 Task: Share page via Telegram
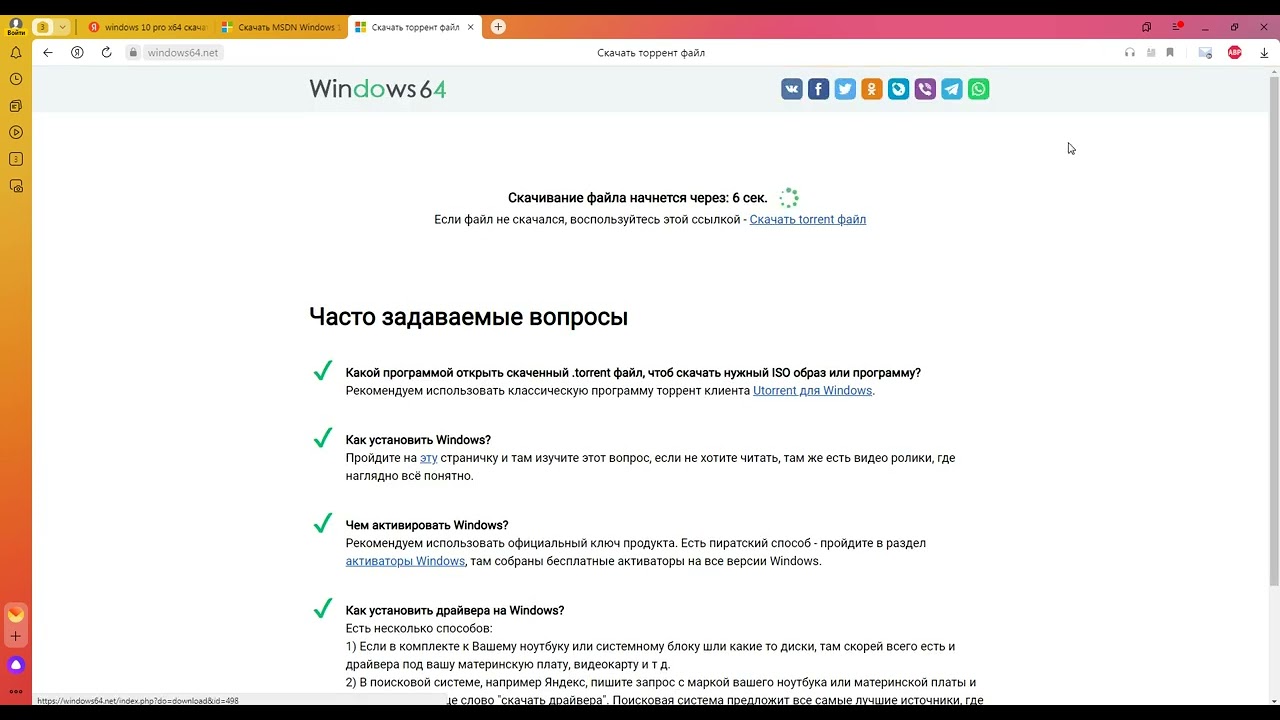(x=952, y=89)
